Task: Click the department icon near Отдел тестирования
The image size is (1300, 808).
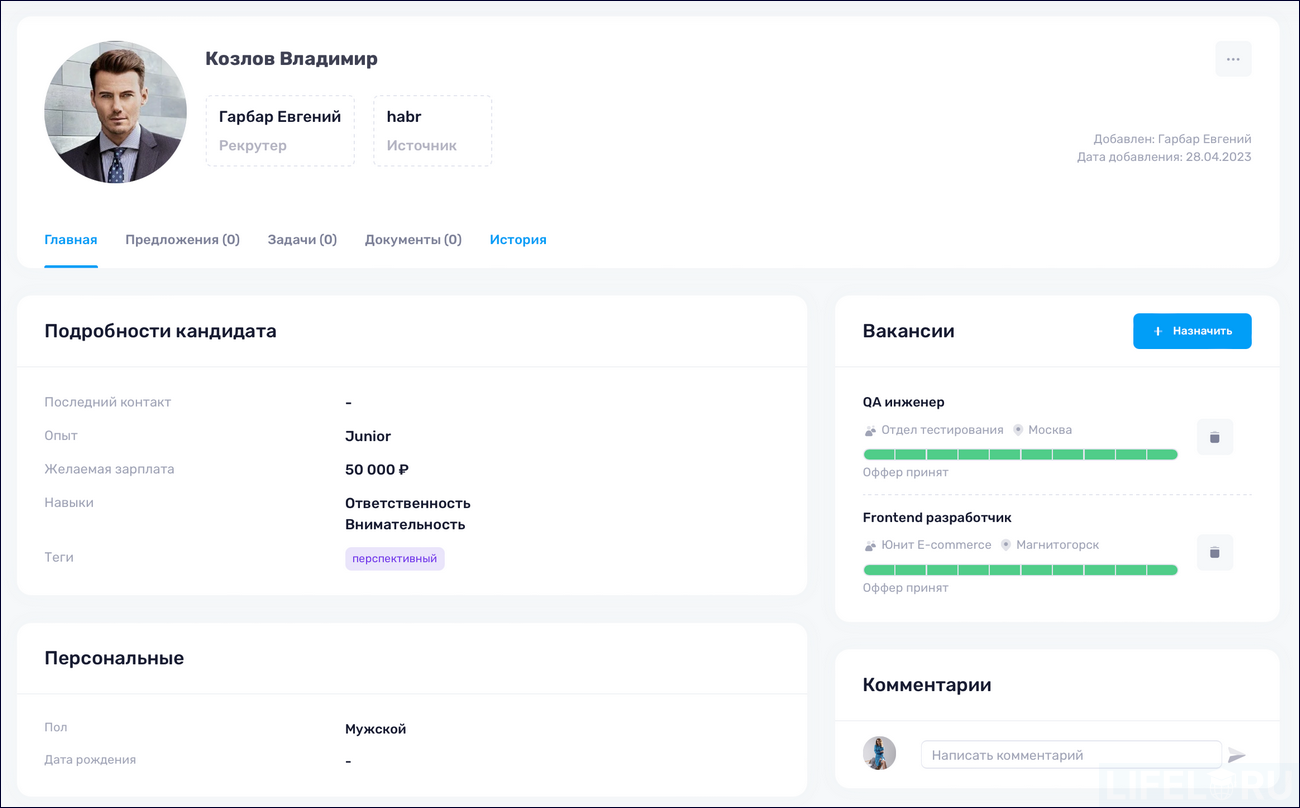Action: click(x=868, y=429)
